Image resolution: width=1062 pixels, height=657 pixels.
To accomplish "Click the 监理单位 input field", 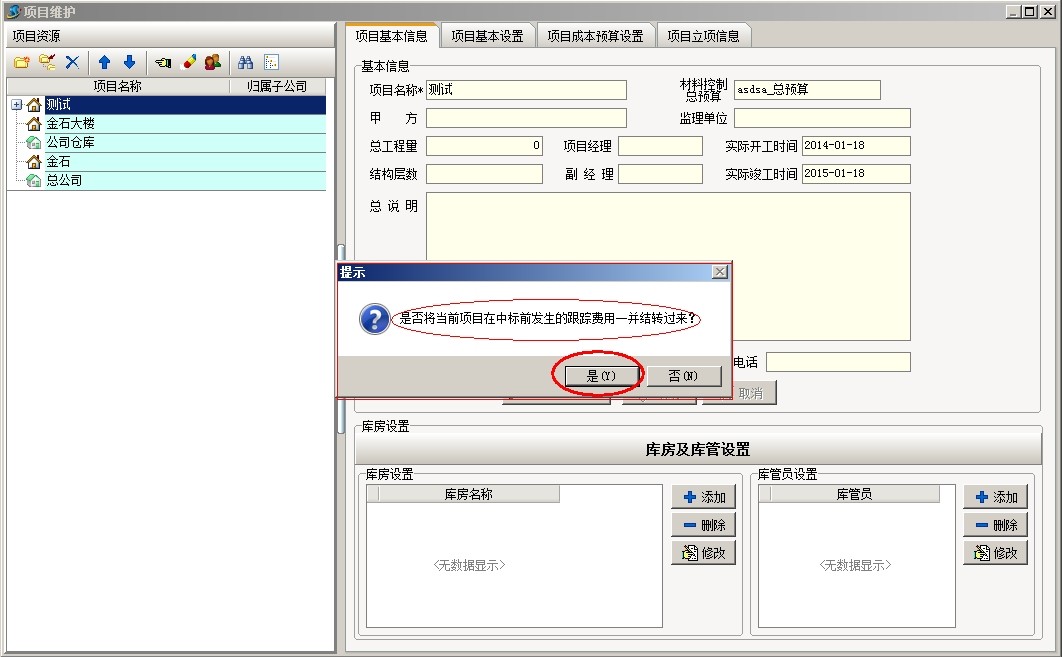I will [822, 119].
